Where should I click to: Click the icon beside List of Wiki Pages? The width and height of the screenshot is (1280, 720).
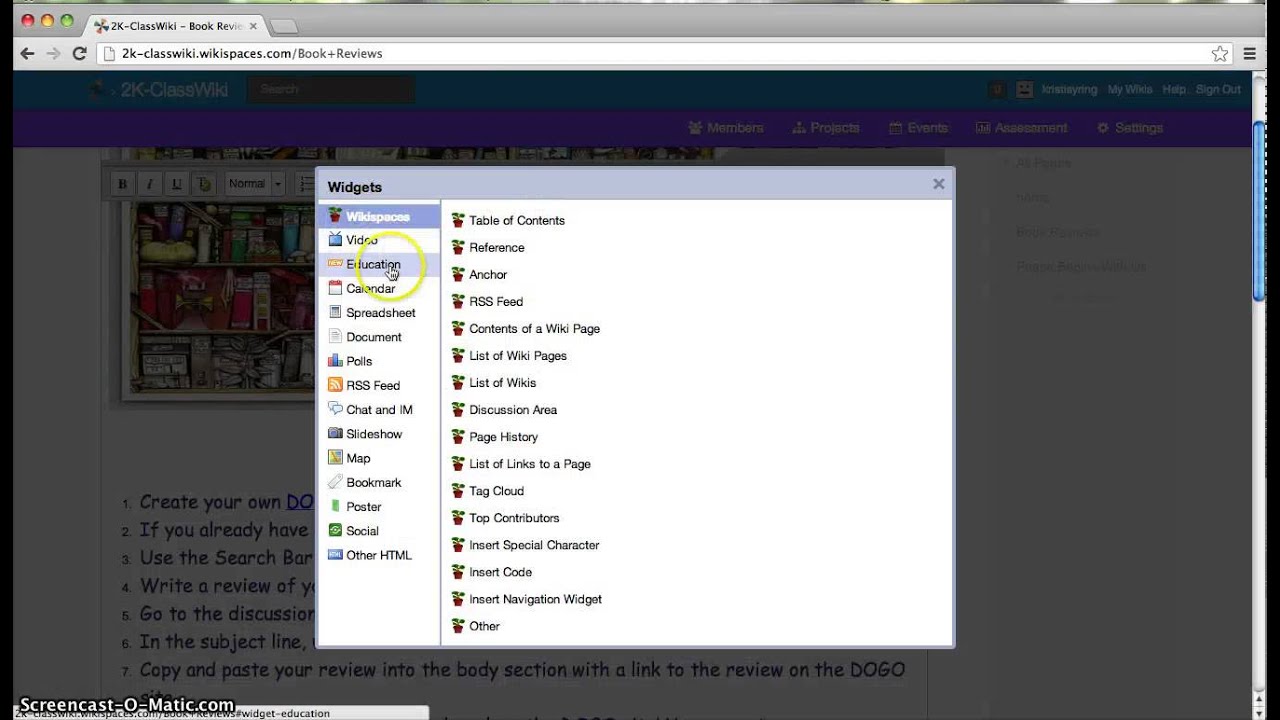click(x=458, y=355)
